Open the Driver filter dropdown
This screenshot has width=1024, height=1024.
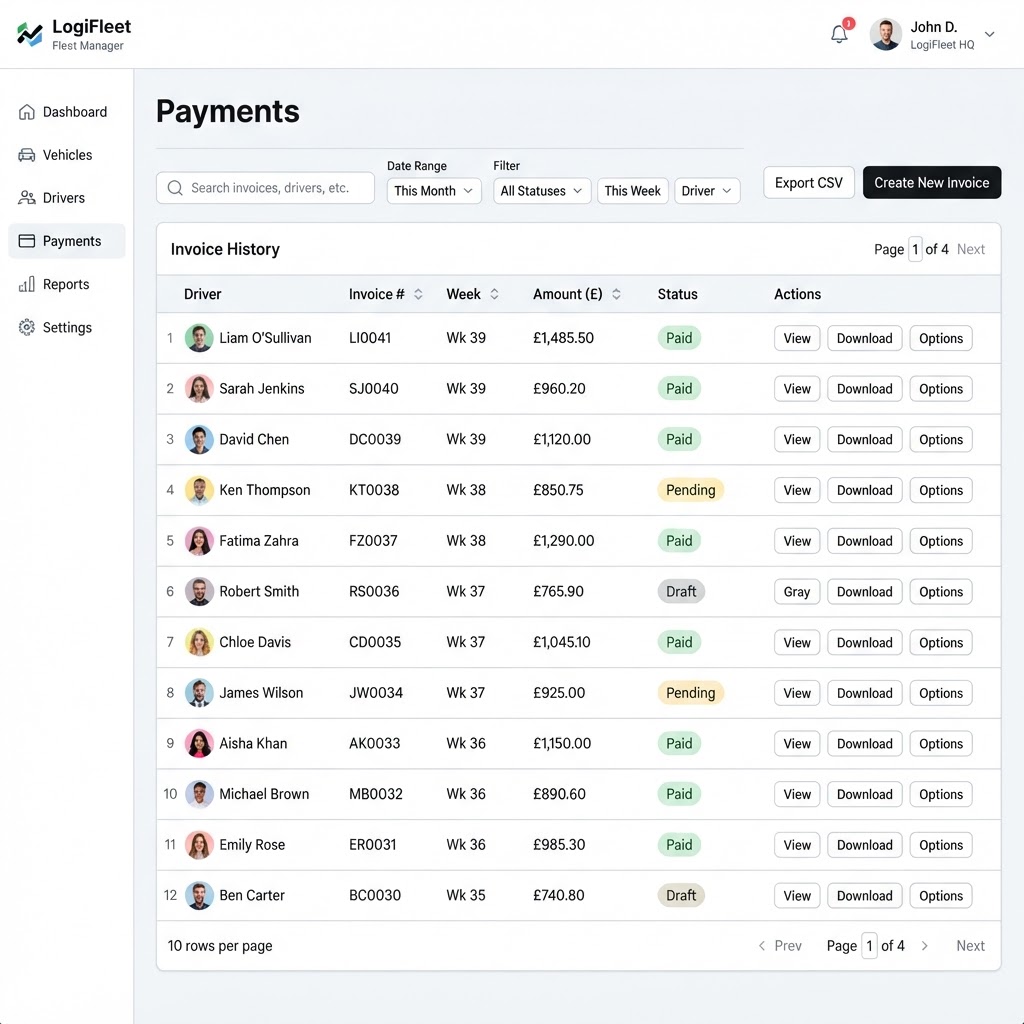[707, 191]
